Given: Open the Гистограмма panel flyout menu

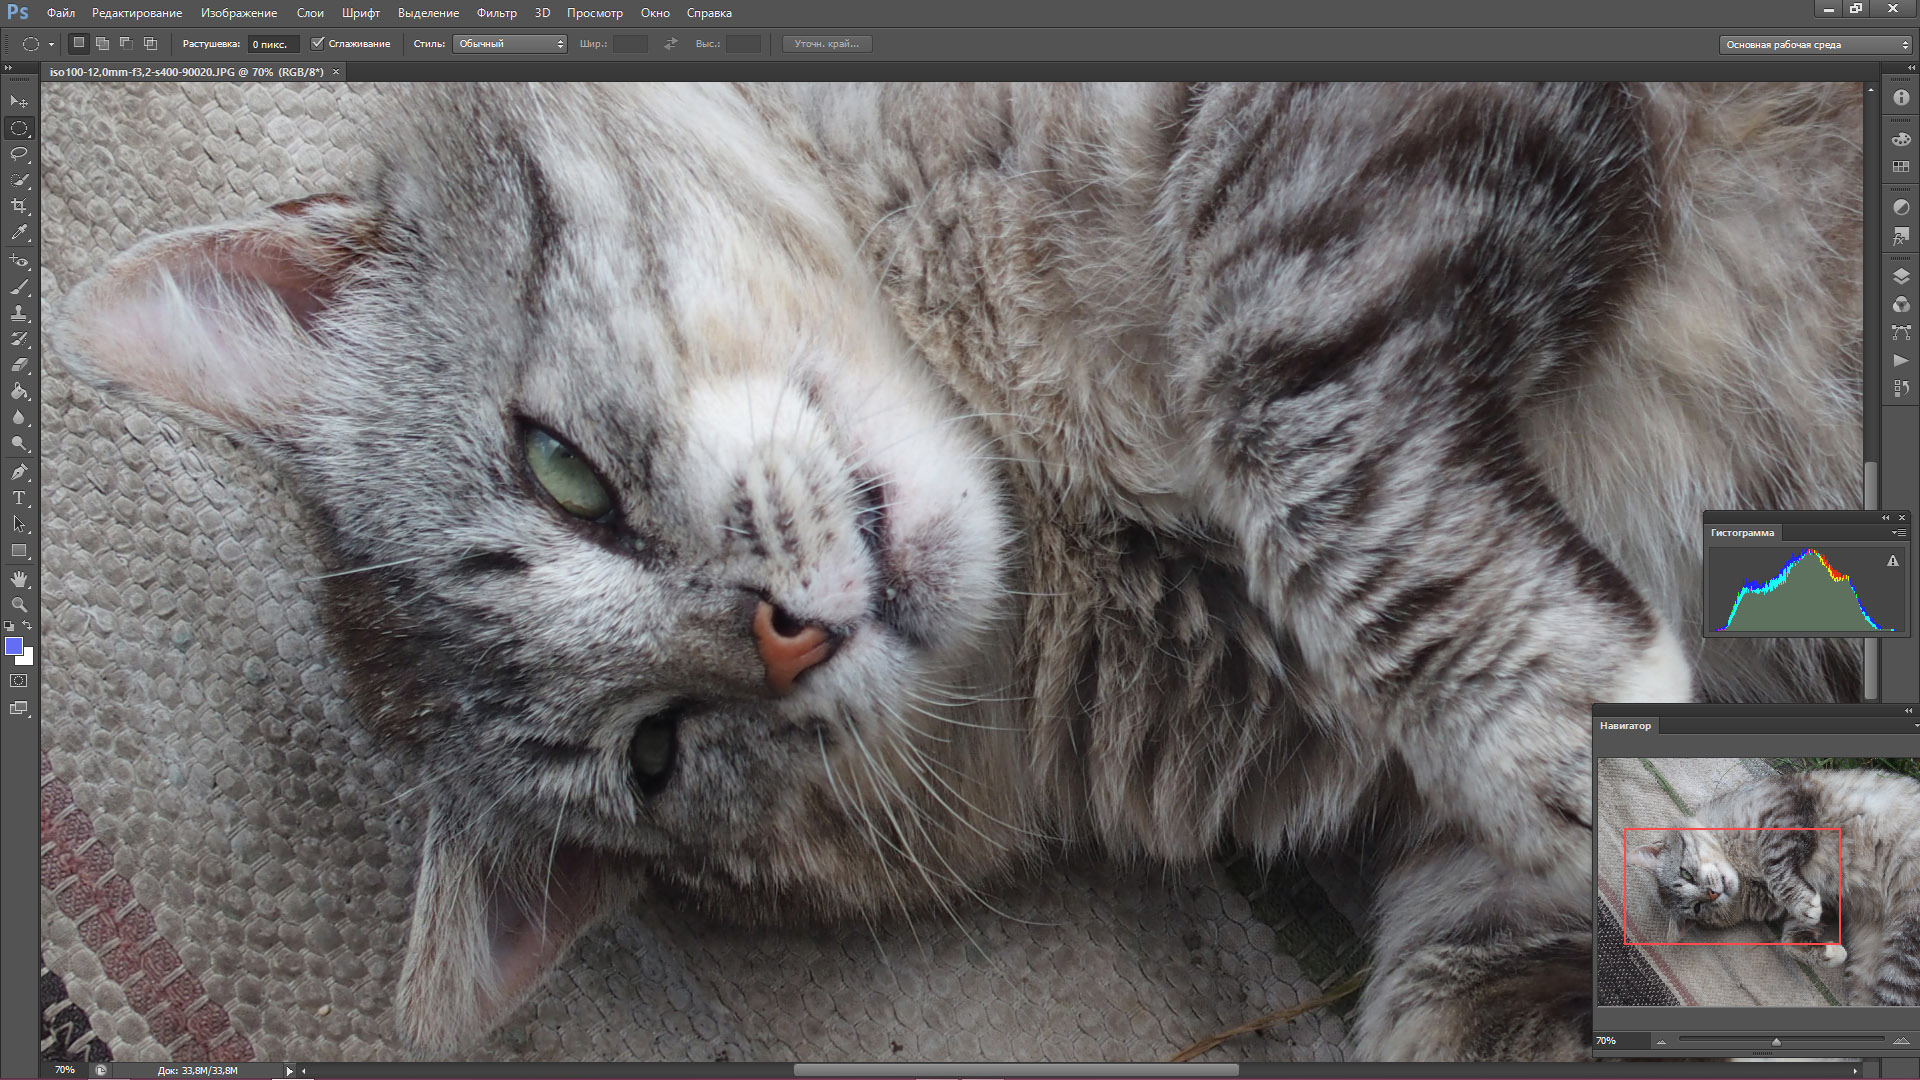Looking at the screenshot, I should [x=1897, y=533].
